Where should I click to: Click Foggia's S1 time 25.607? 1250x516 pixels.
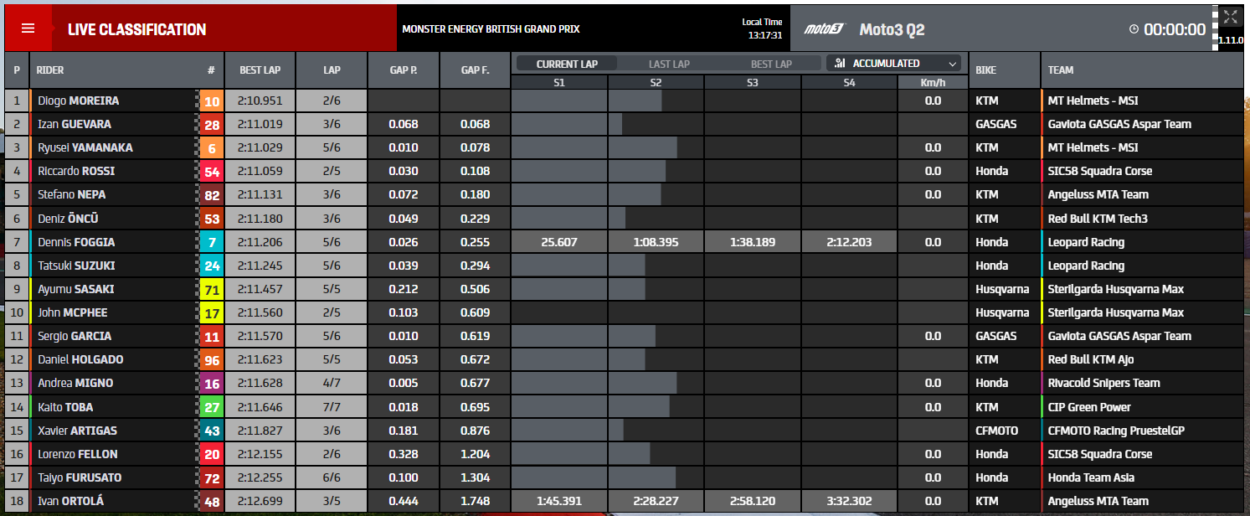[559, 242]
